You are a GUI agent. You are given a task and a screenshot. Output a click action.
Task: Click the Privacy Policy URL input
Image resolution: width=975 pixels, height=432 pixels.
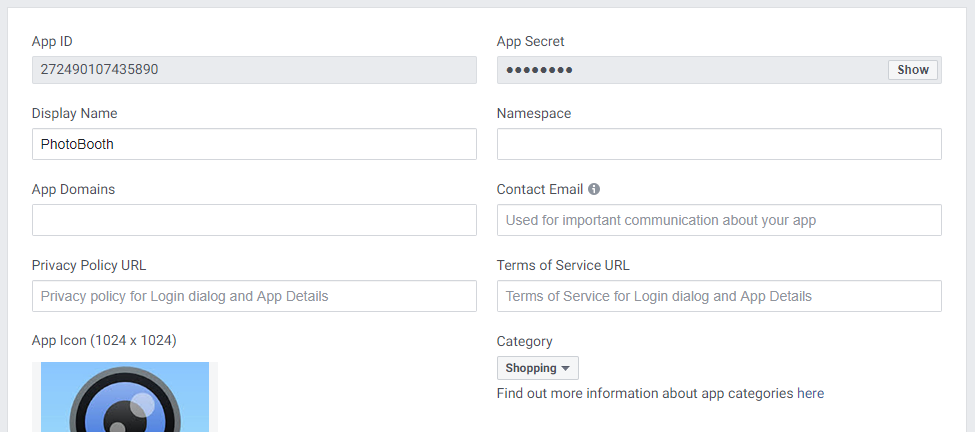(x=254, y=296)
